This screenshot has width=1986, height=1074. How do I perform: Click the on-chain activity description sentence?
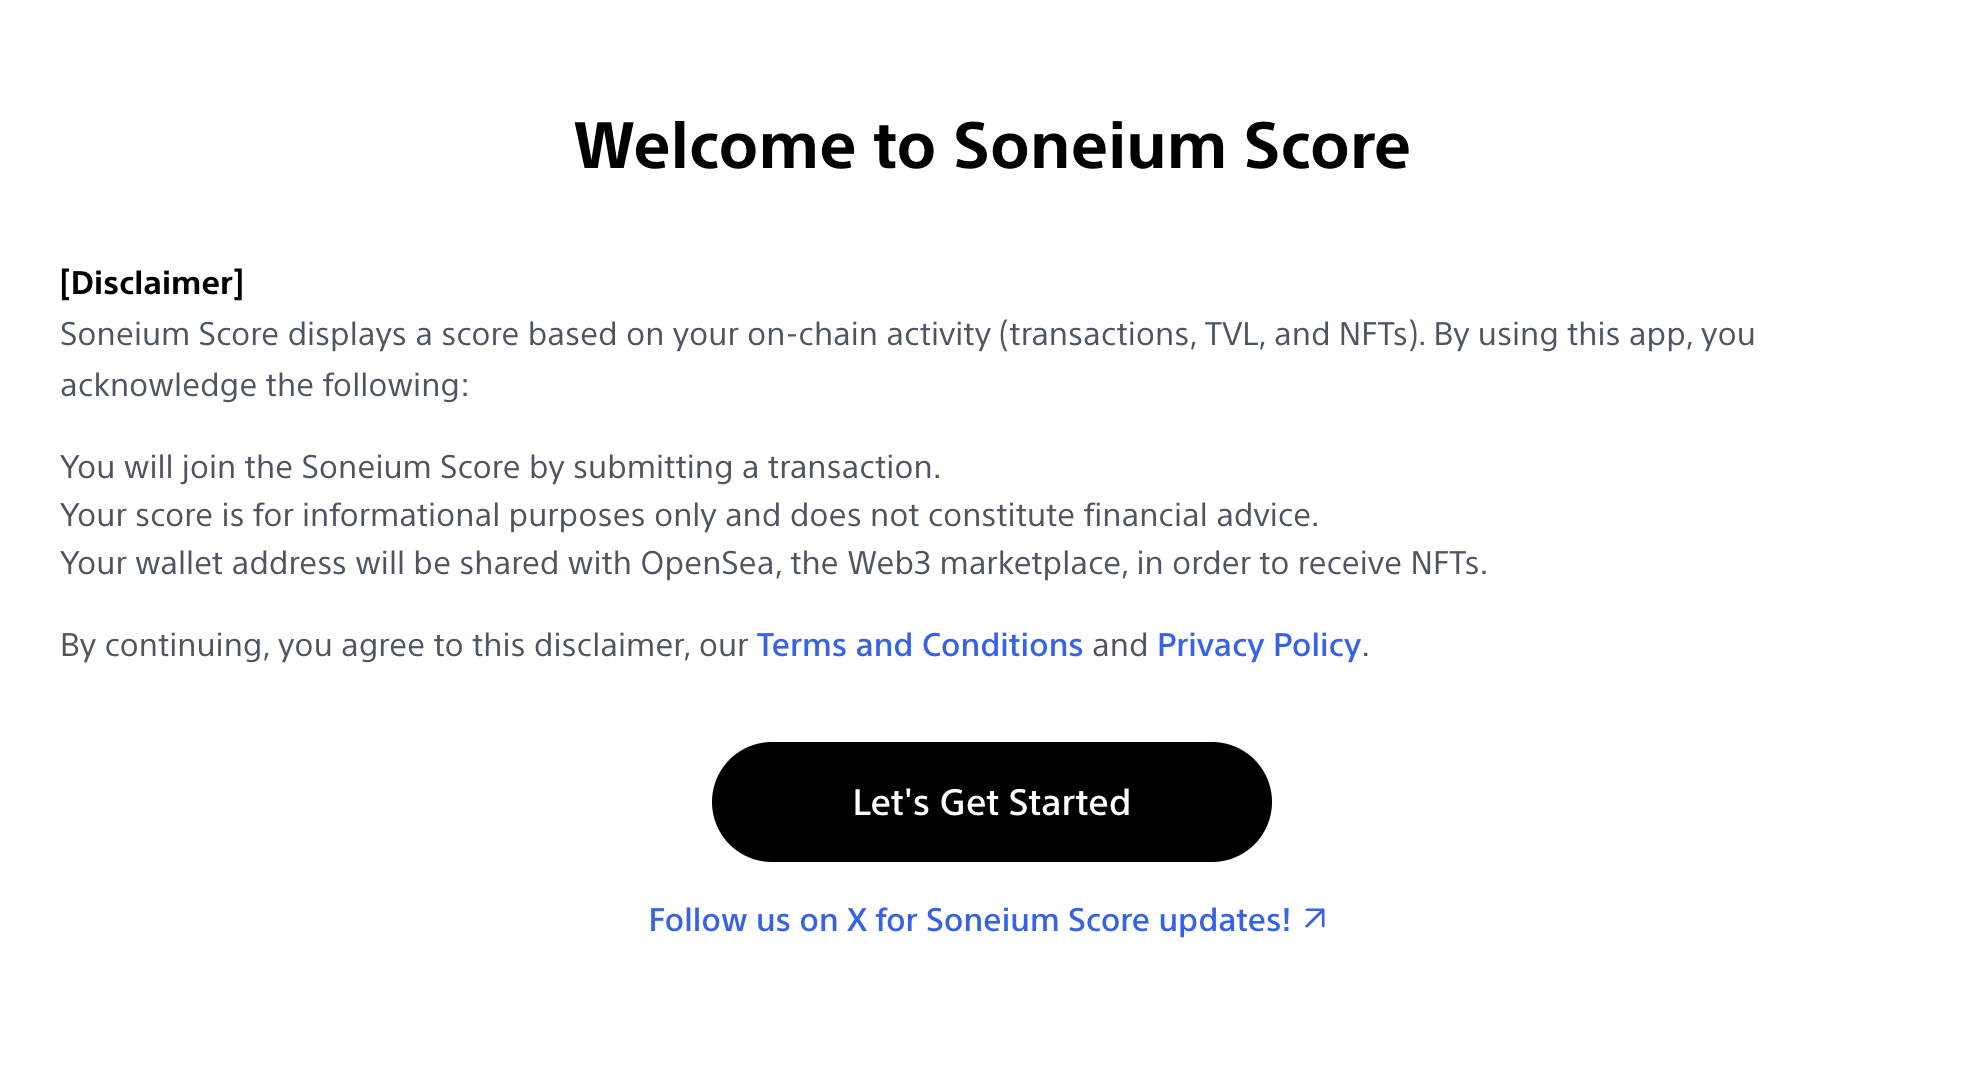(x=700, y=334)
